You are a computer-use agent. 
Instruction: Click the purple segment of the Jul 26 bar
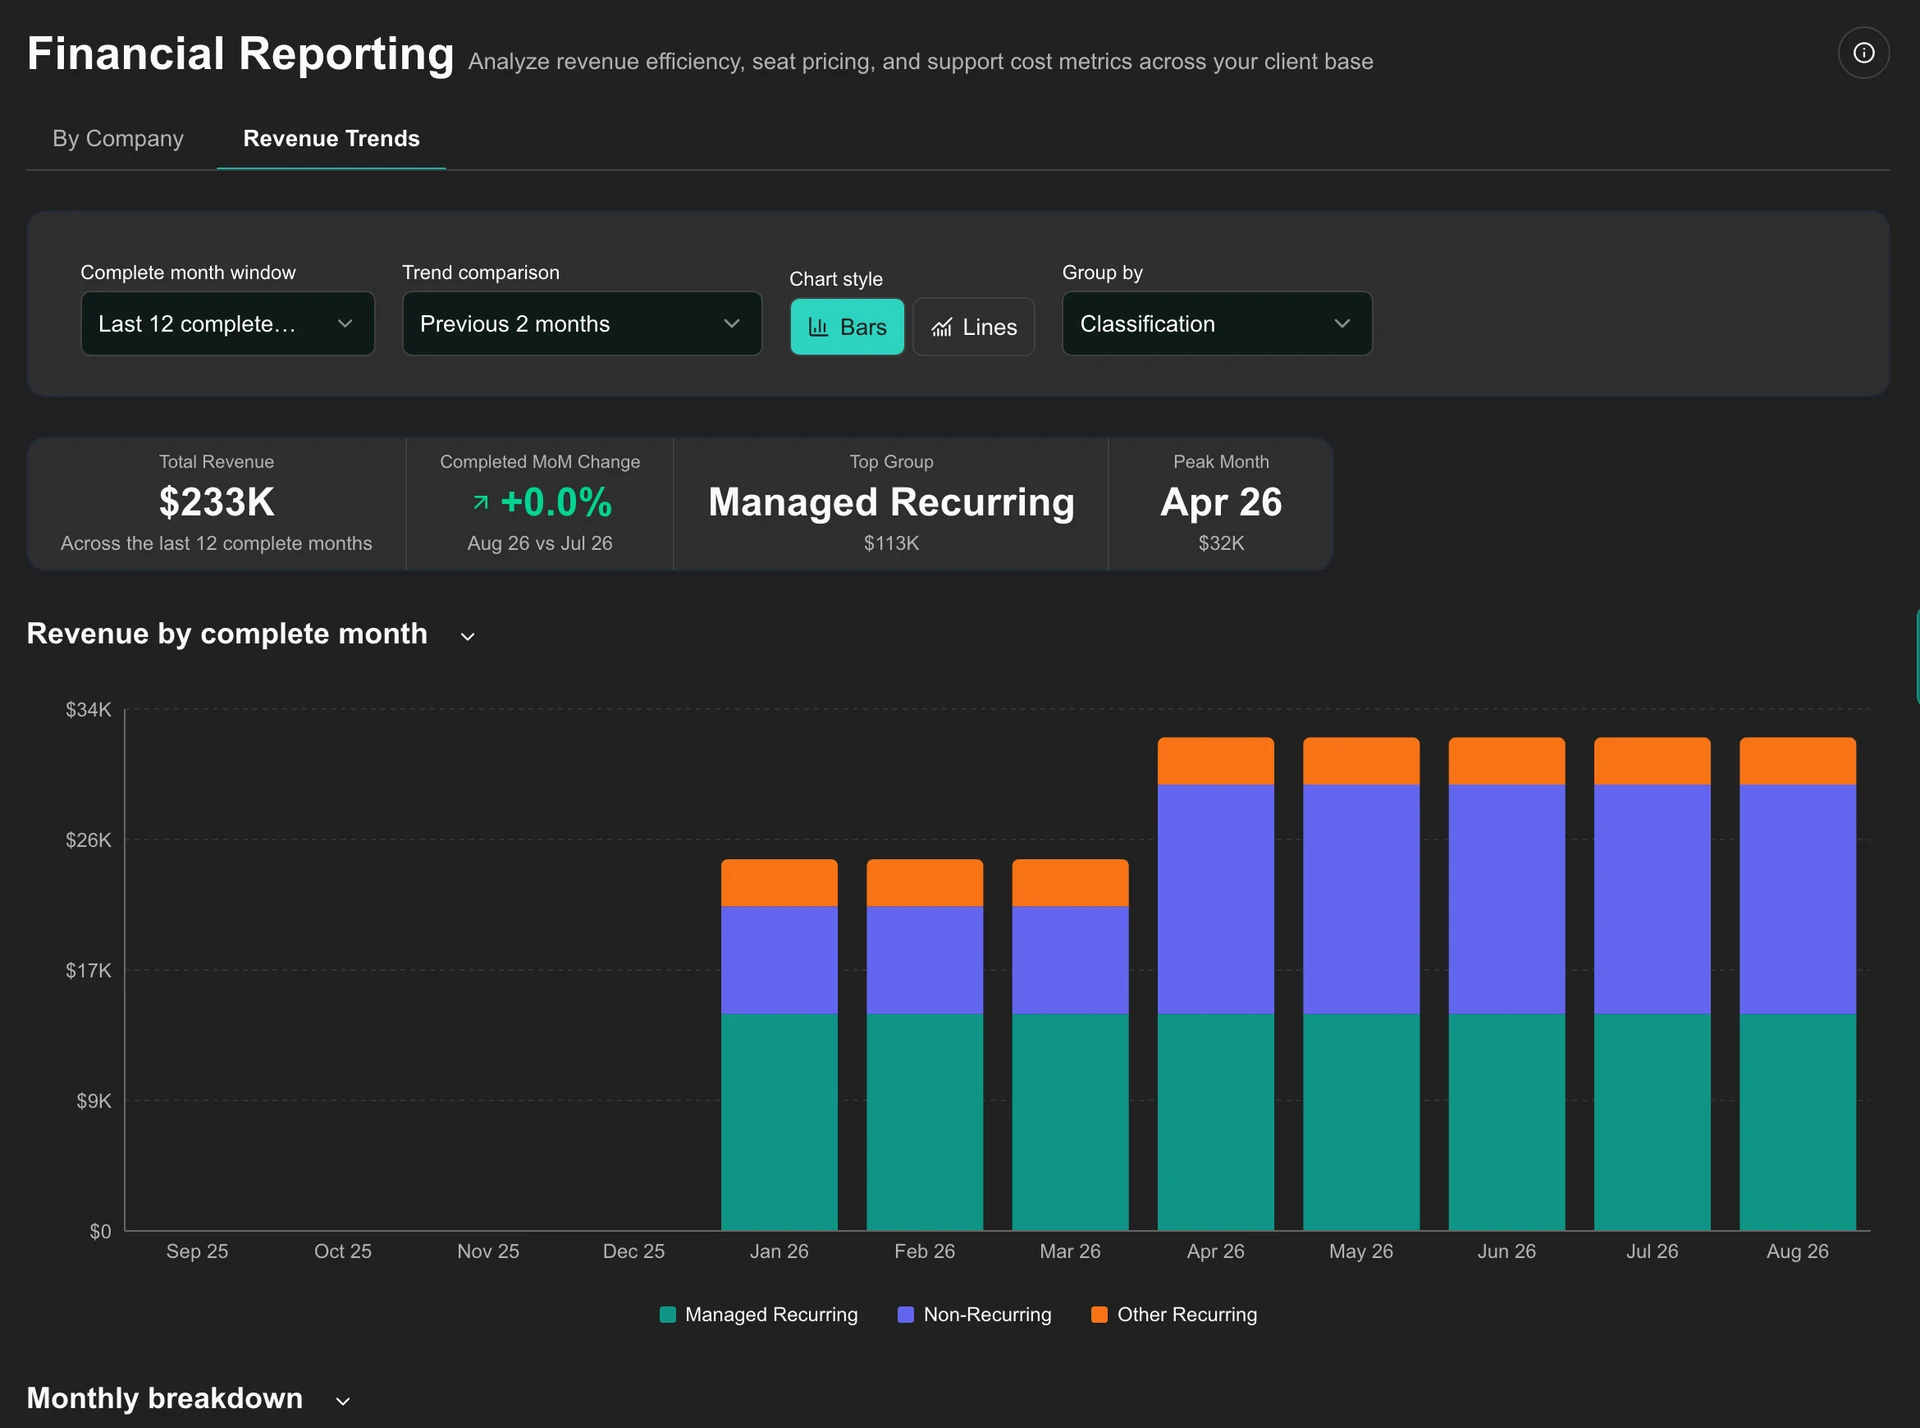click(x=1652, y=899)
